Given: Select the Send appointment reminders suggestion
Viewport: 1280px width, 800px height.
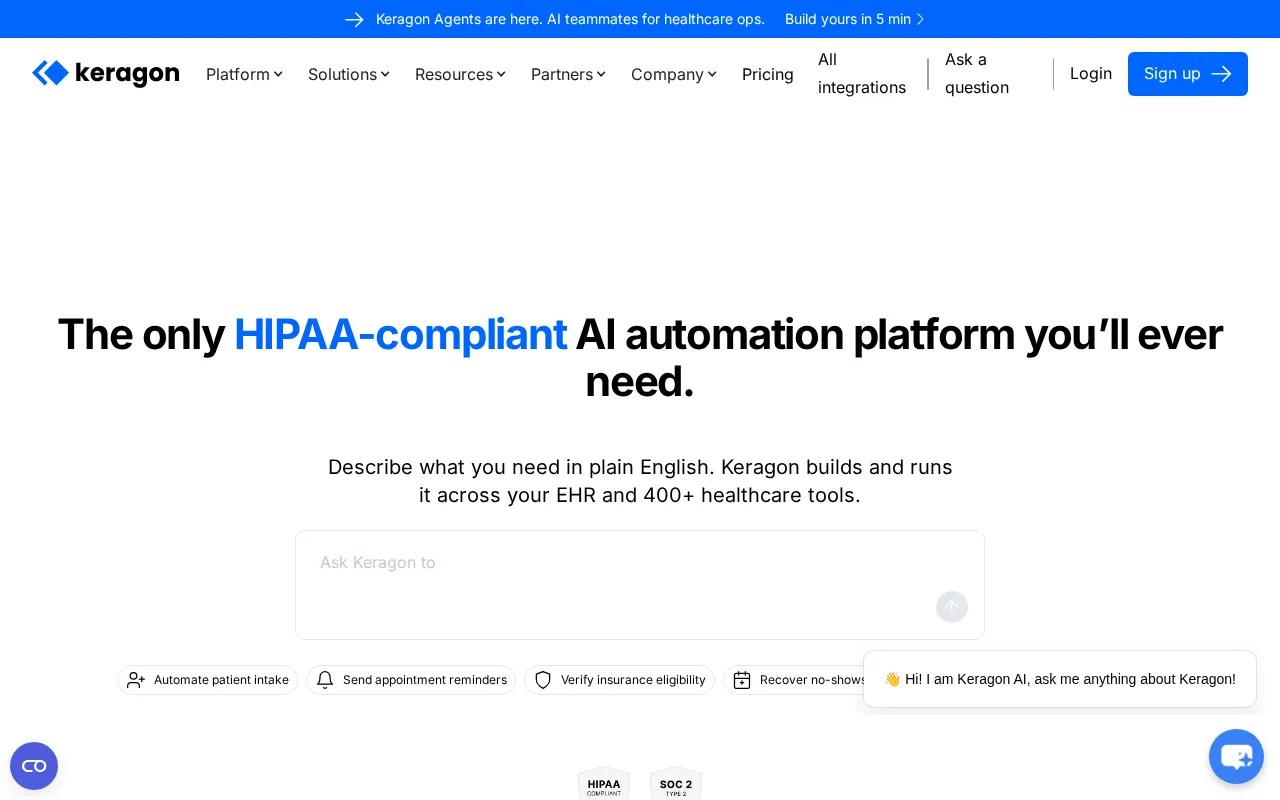Looking at the screenshot, I should [x=411, y=680].
